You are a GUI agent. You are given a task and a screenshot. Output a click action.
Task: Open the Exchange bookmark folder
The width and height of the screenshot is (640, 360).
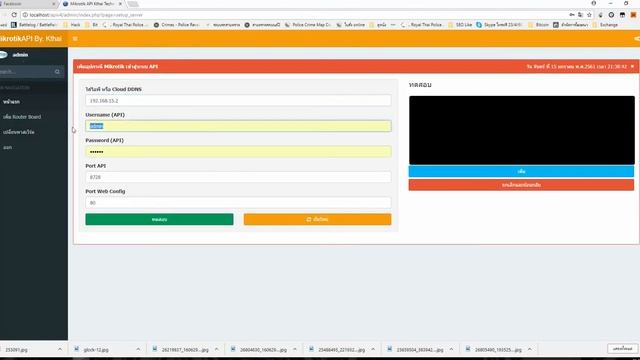[x=606, y=25]
